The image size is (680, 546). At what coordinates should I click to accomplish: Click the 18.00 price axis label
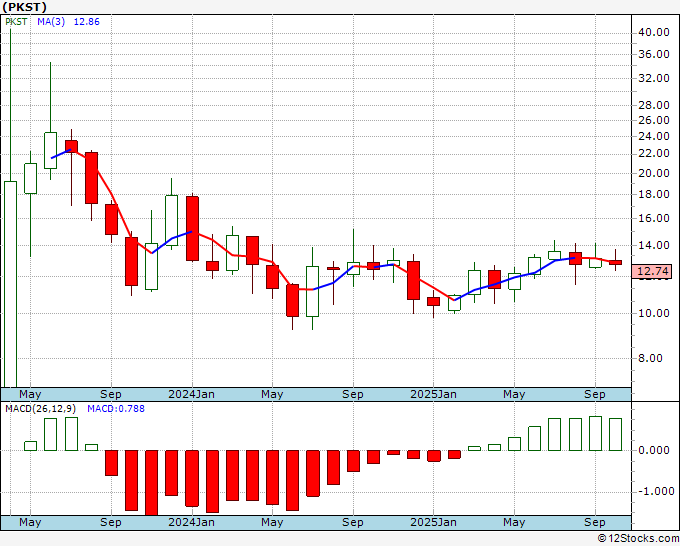pyautogui.click(x=653, y=194)
